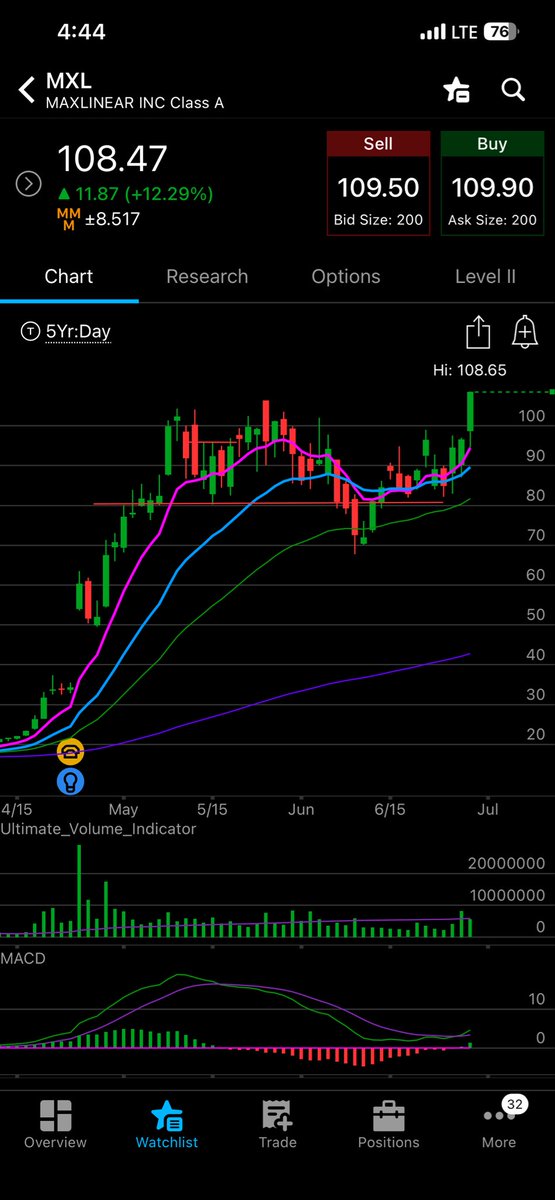The image size is (555, 1200).
Task: Expand quote details round chevron button
Action: [x=28, y=183]
